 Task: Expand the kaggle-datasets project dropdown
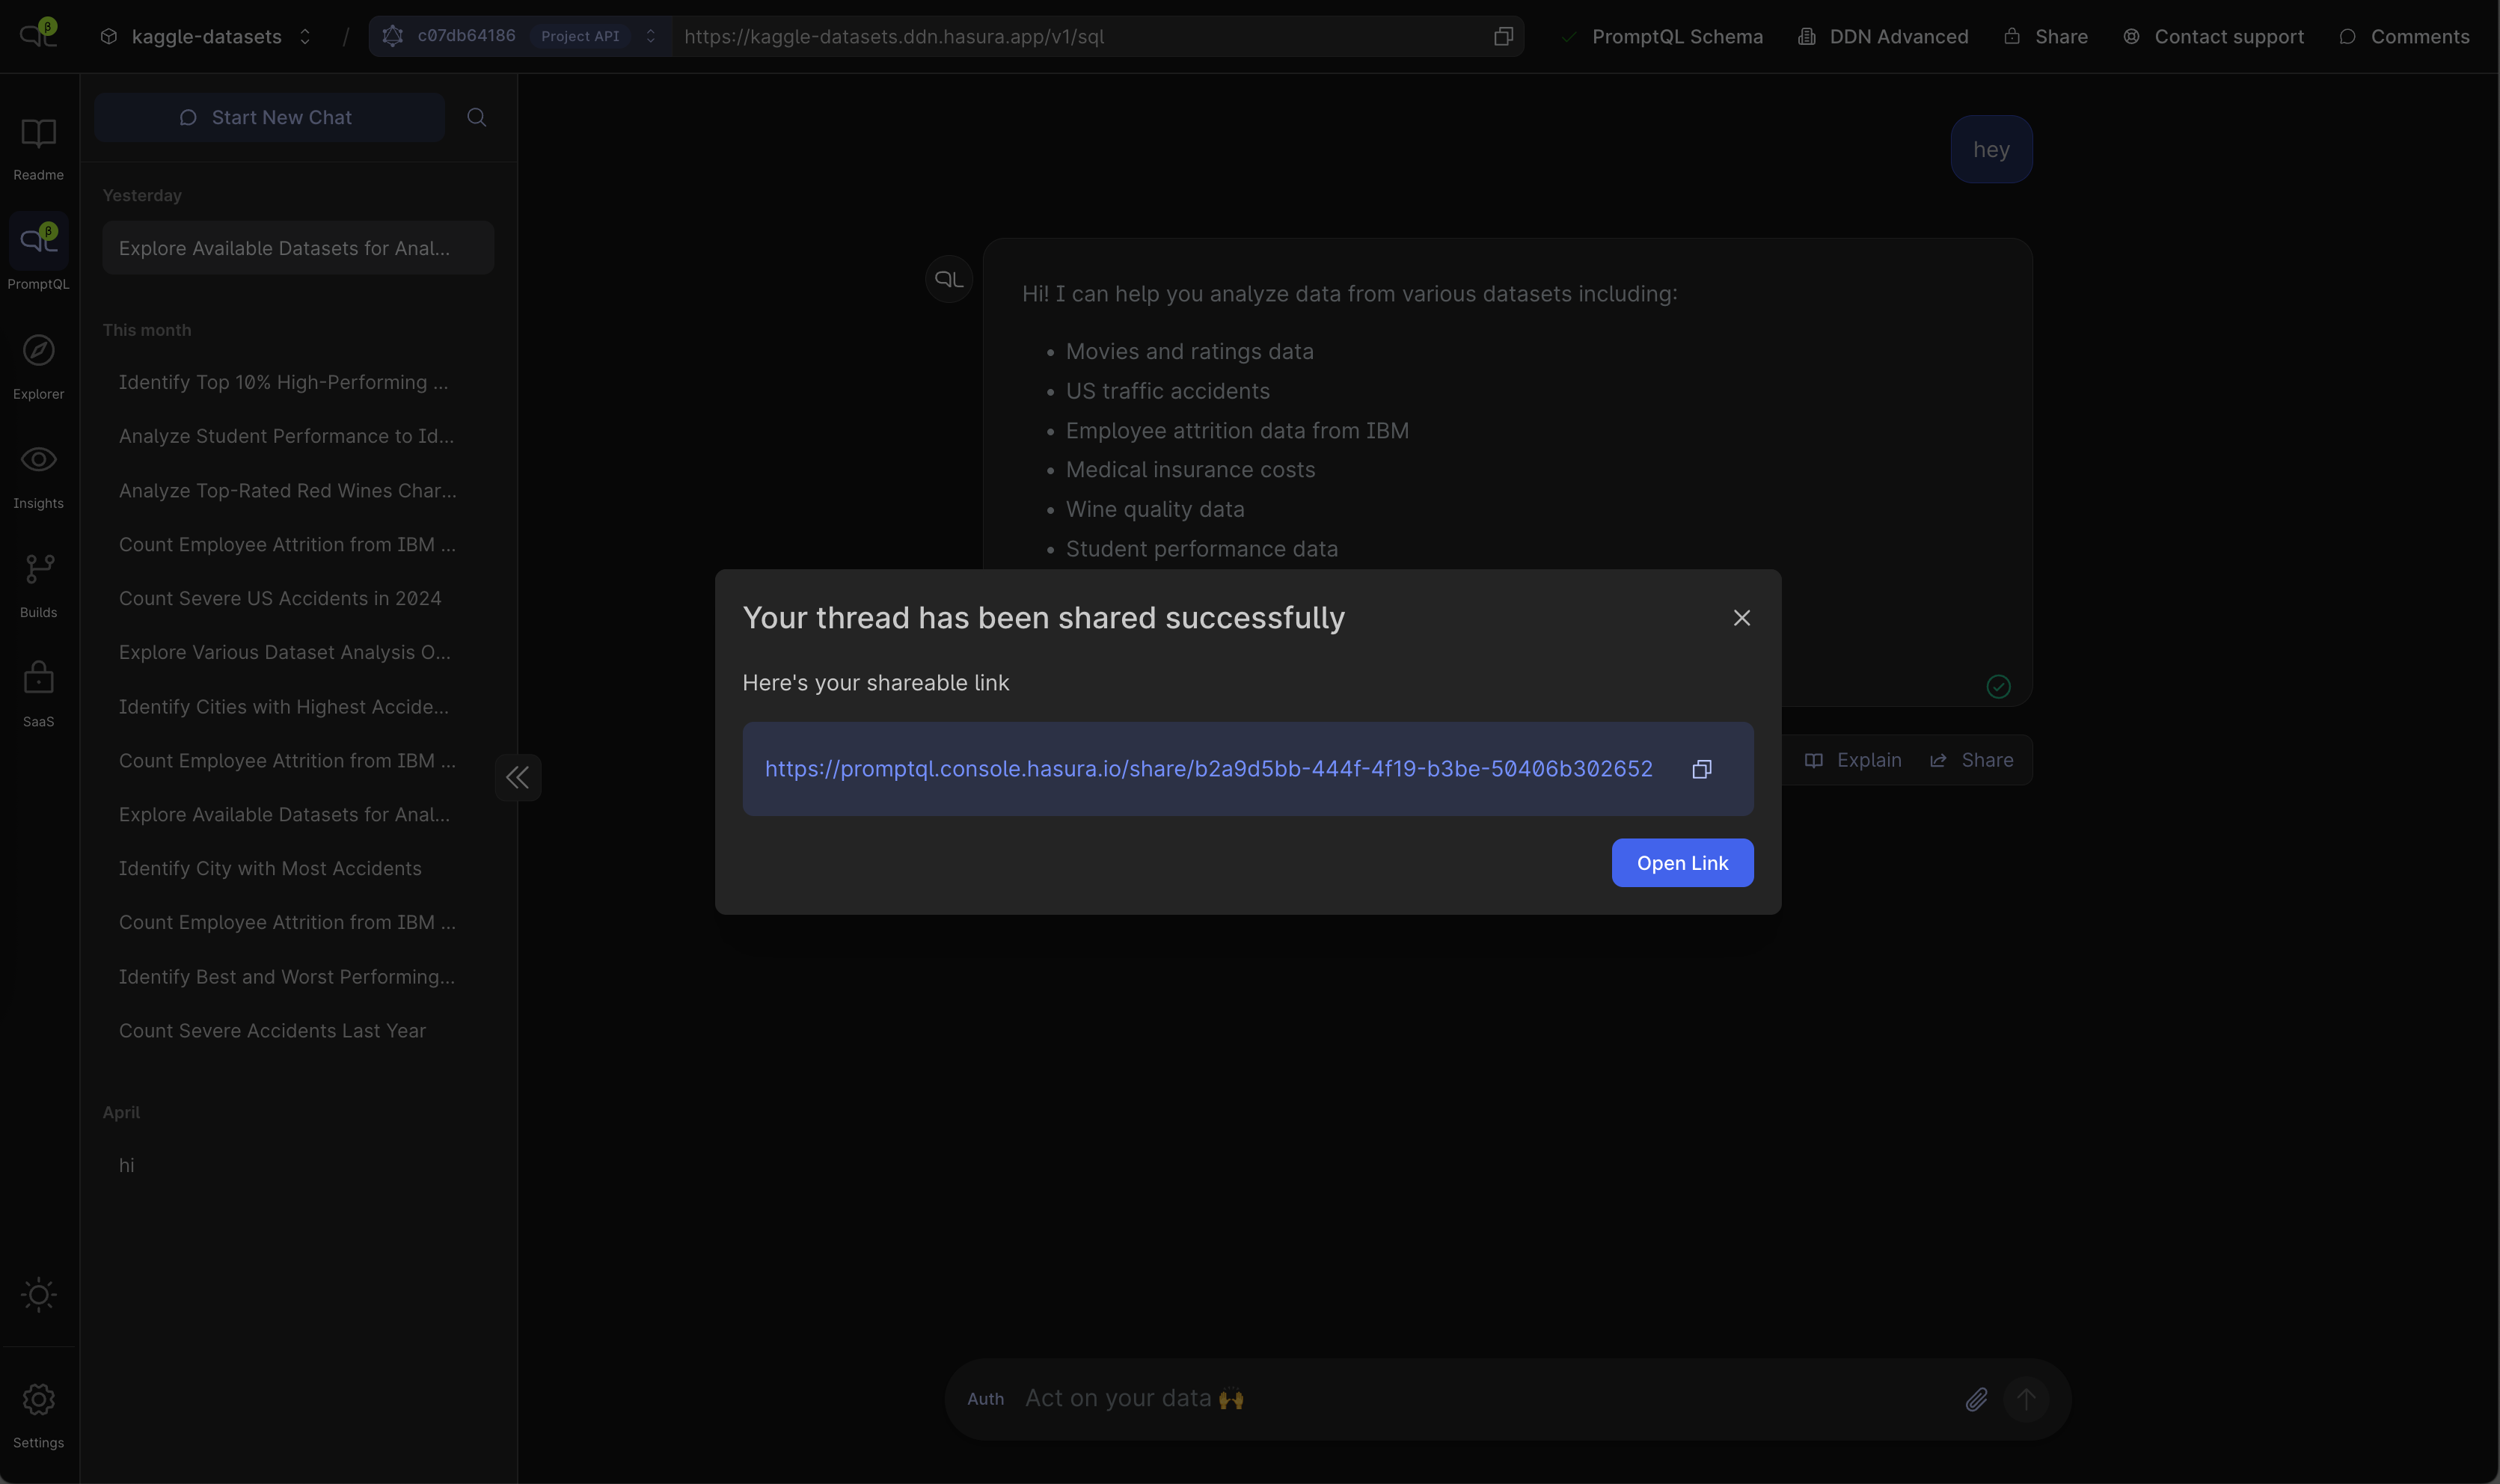tap(207, 37)
